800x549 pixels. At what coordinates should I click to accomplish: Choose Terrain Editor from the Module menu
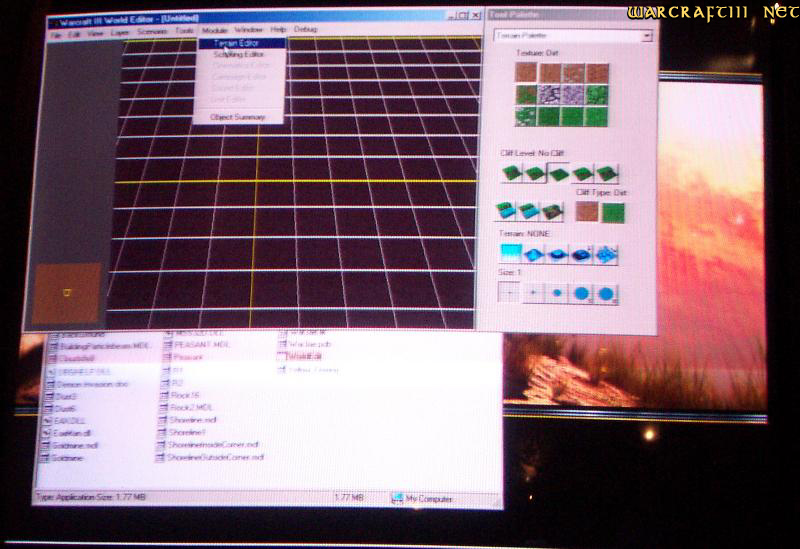(242, 43)
